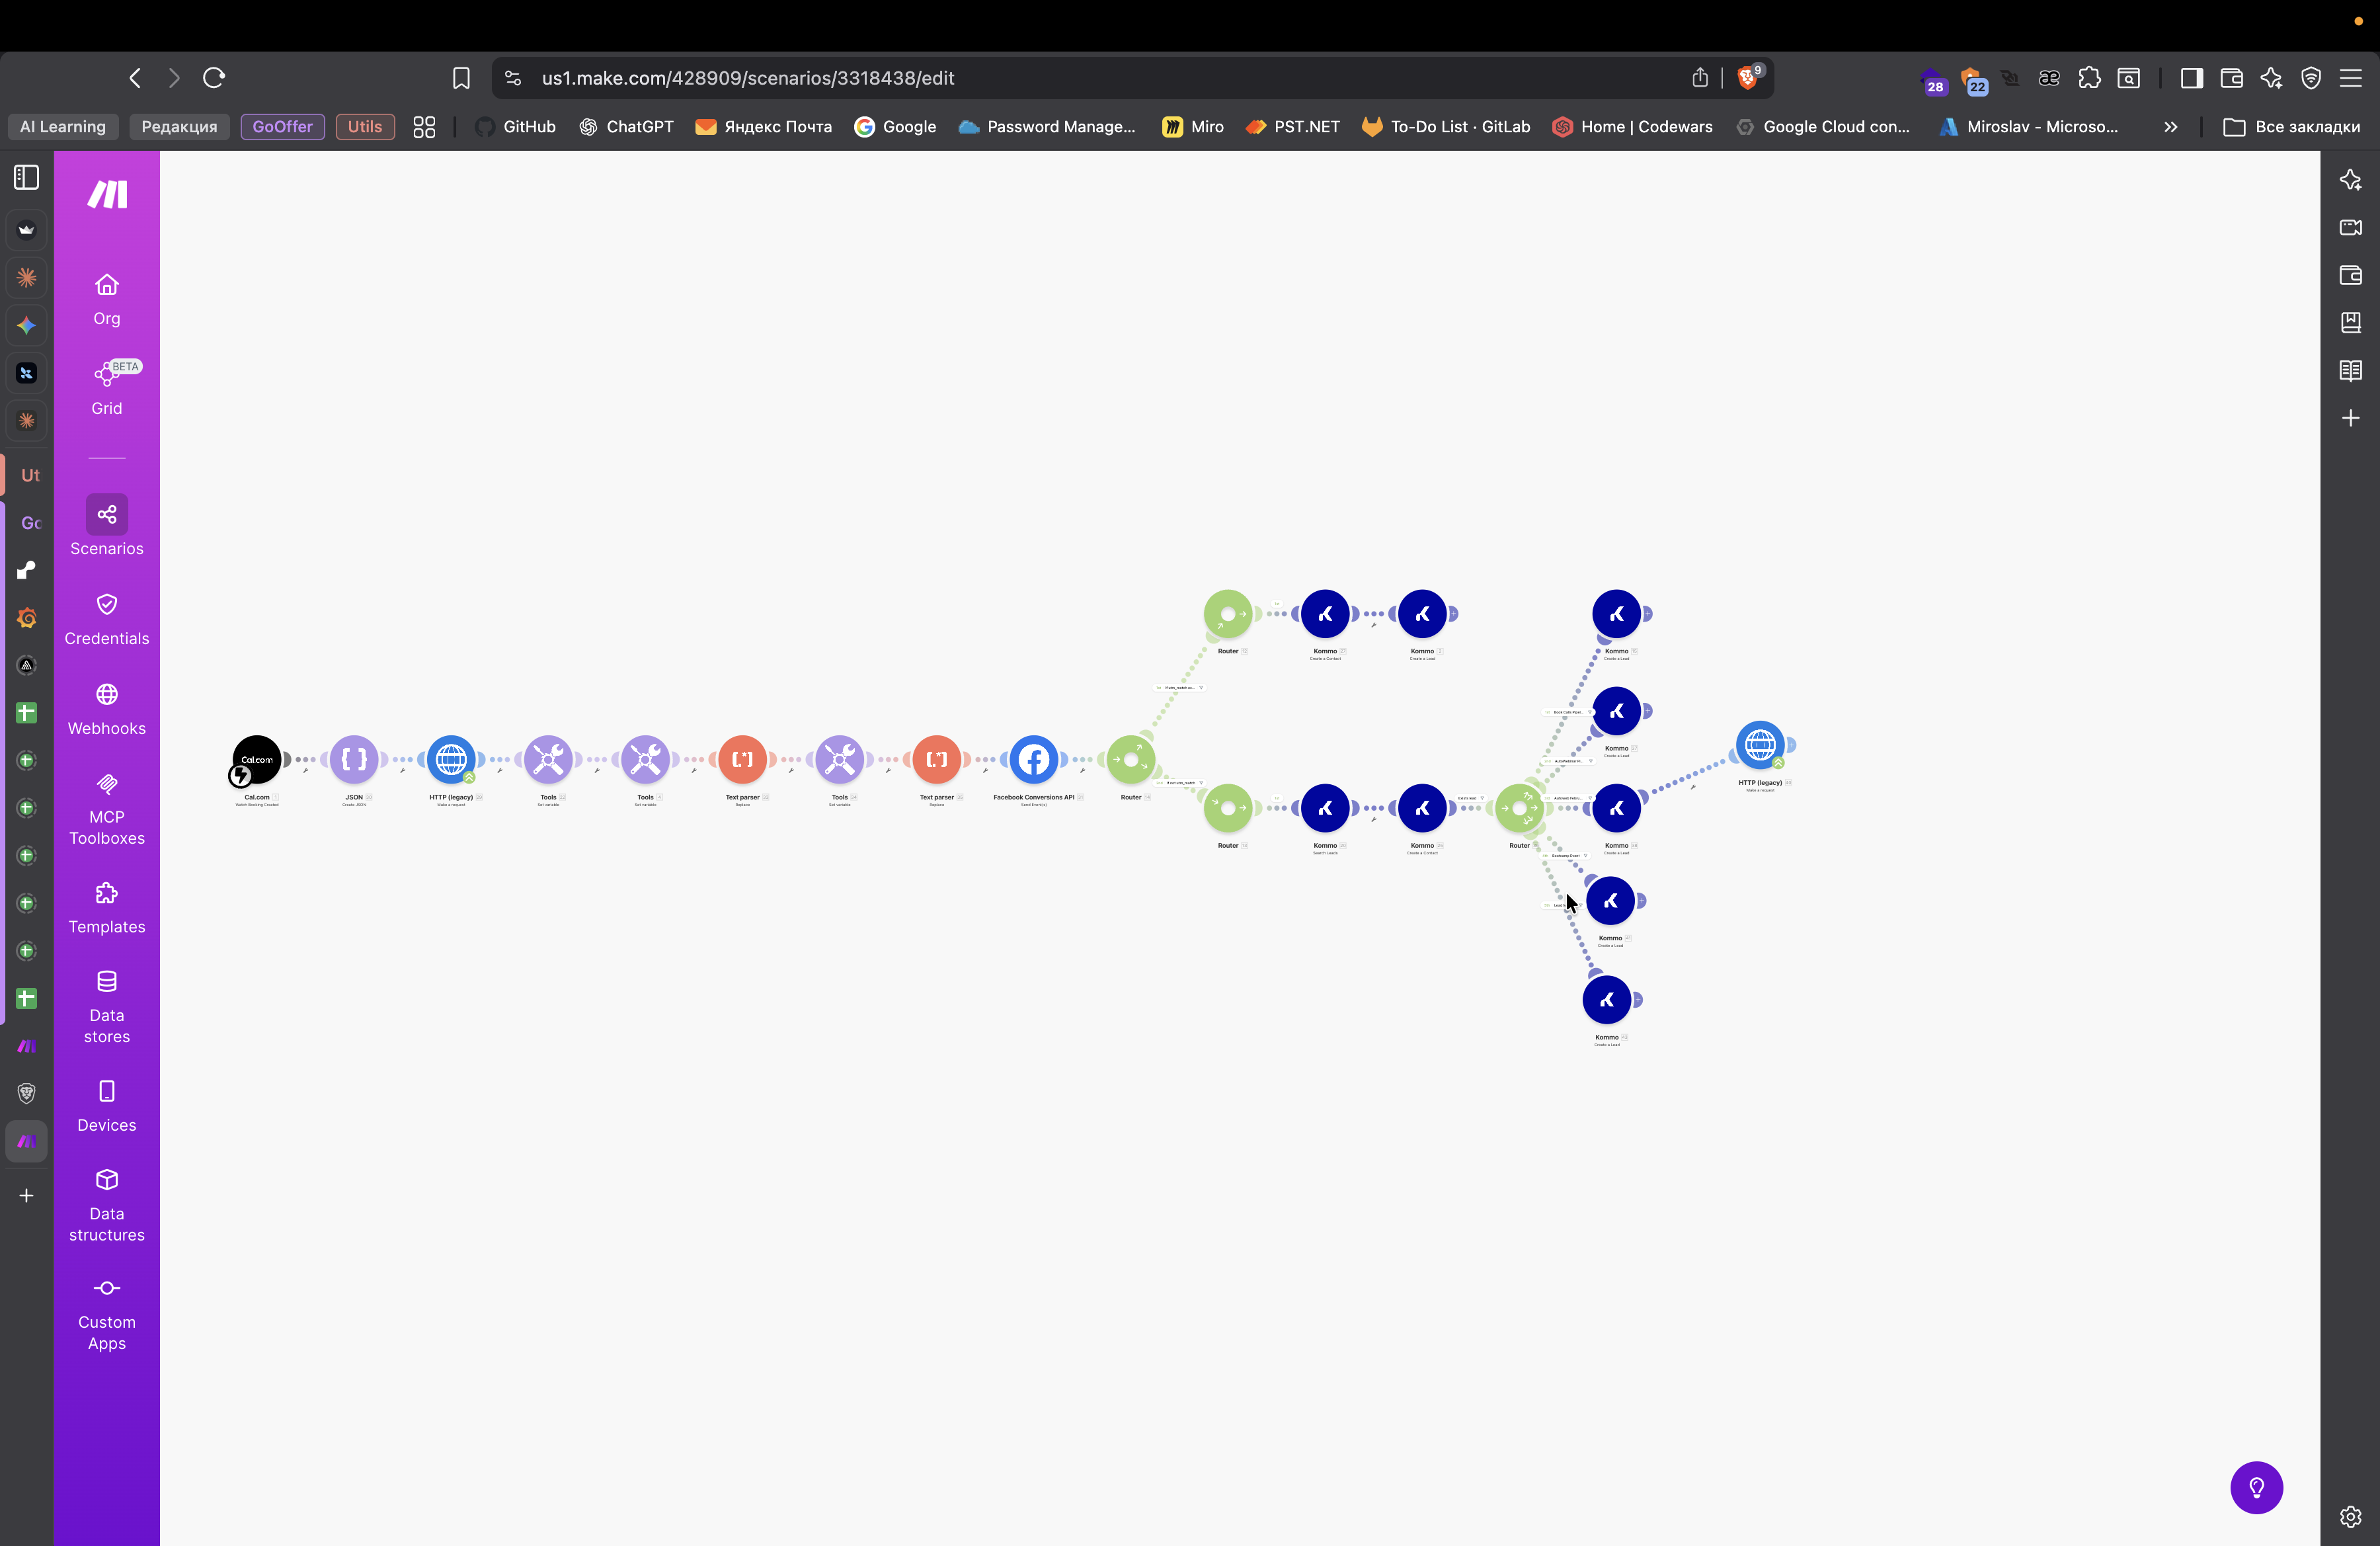Open the Все закладки bookmarks folder

(x=2291, y=127)
